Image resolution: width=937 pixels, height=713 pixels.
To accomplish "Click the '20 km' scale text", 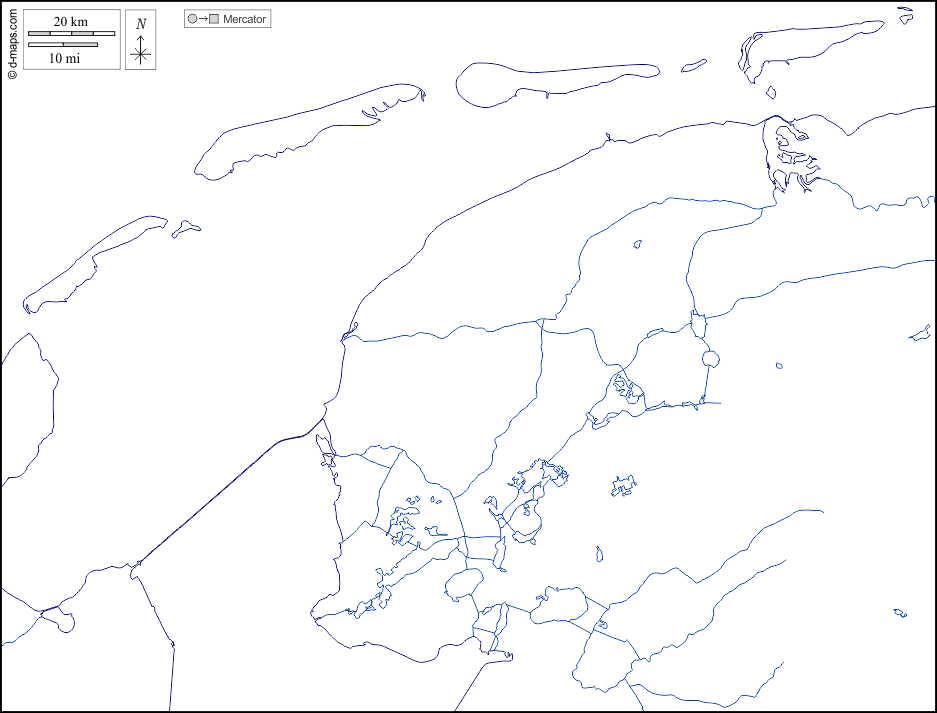I will [71, 22].
